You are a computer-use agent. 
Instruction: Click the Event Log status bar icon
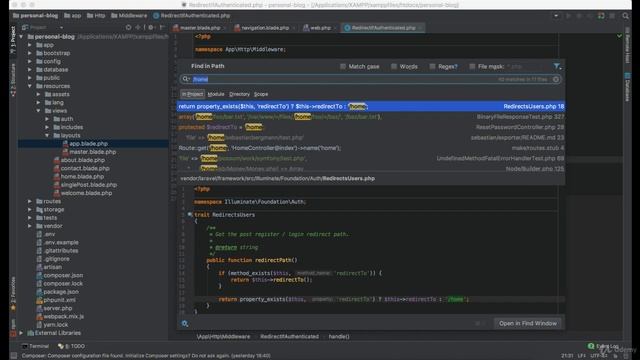tap(603, 346)
